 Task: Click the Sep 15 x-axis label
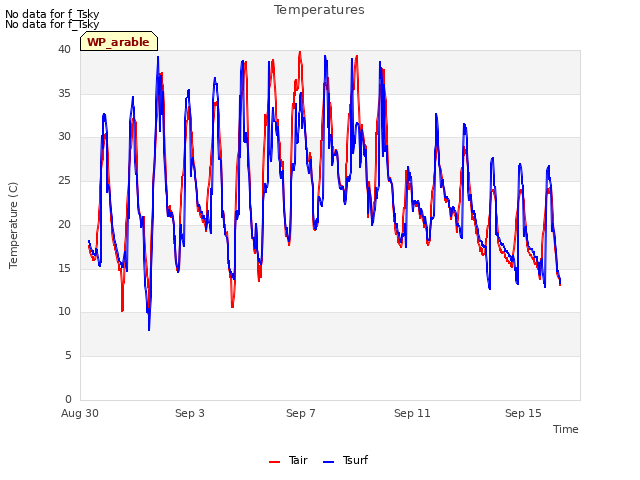523,413
